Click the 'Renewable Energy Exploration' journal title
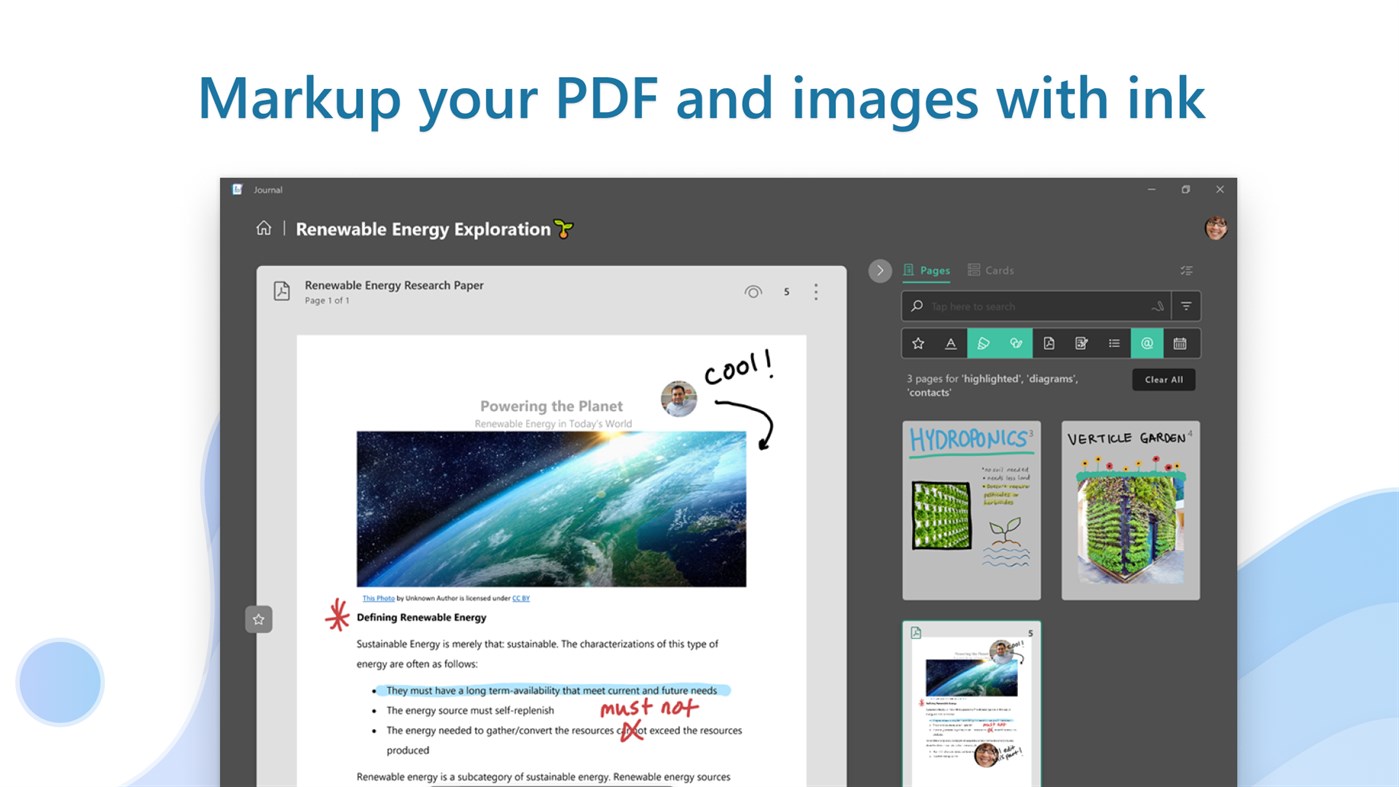 point(423,229)
